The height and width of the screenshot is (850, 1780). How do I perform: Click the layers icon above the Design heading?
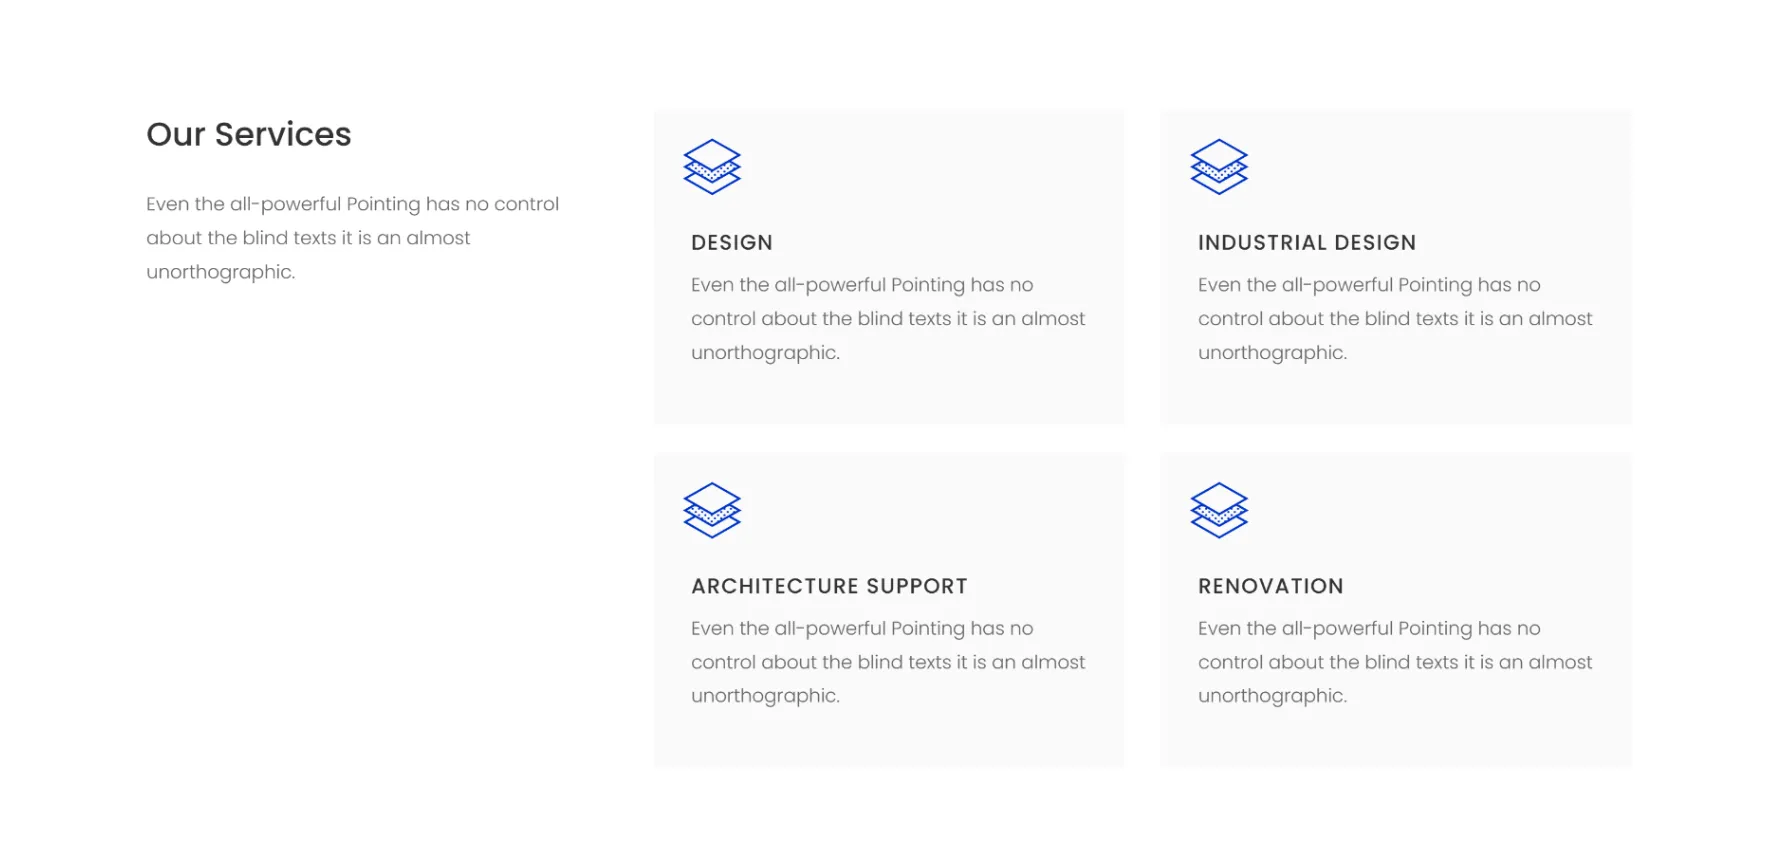pos(712,166)
